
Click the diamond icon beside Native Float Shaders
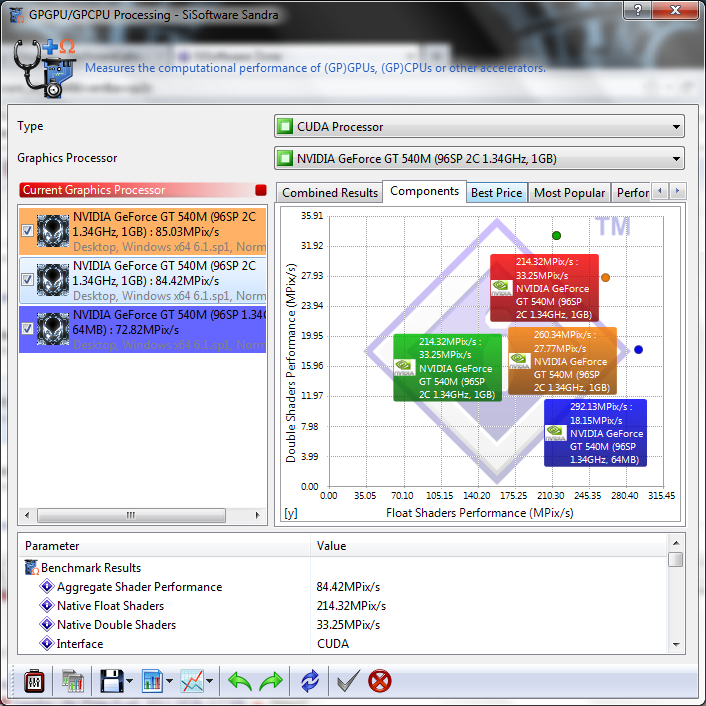pos(47,606)
